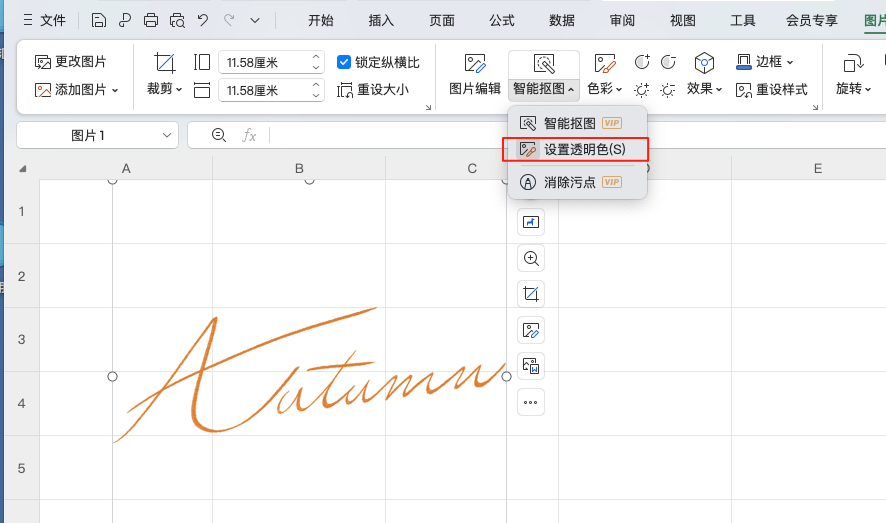886x523 pixels.
Task: Switch to the 公式 ribbon tab
Action: (x=502, y=20)
